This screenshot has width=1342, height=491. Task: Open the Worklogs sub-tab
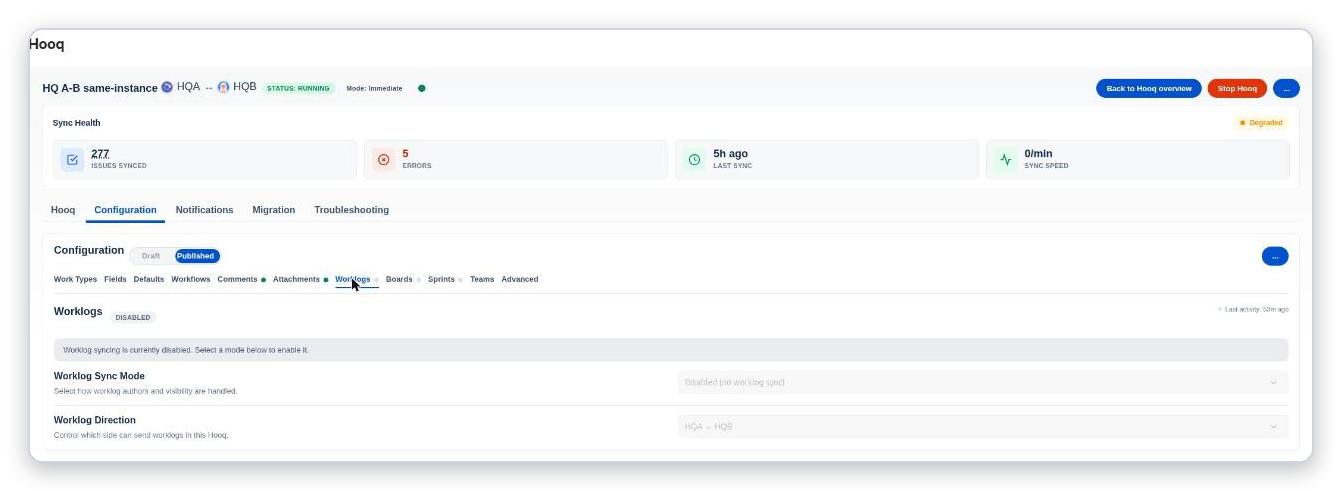353,279
